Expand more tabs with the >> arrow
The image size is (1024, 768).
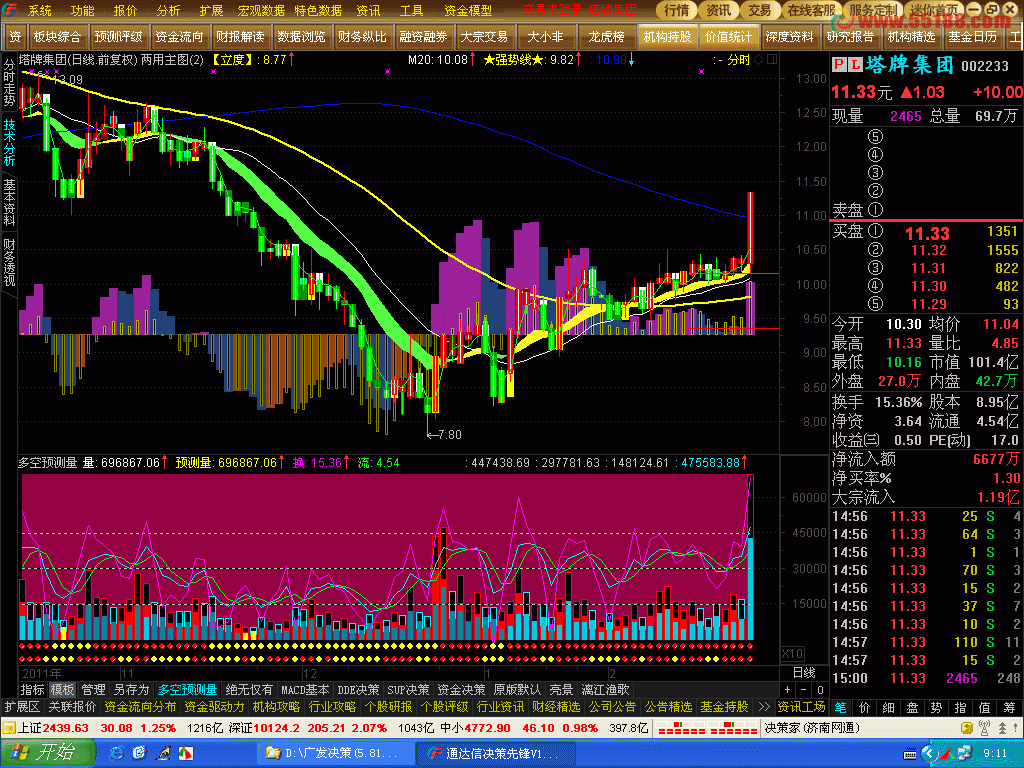click(763, 707)
